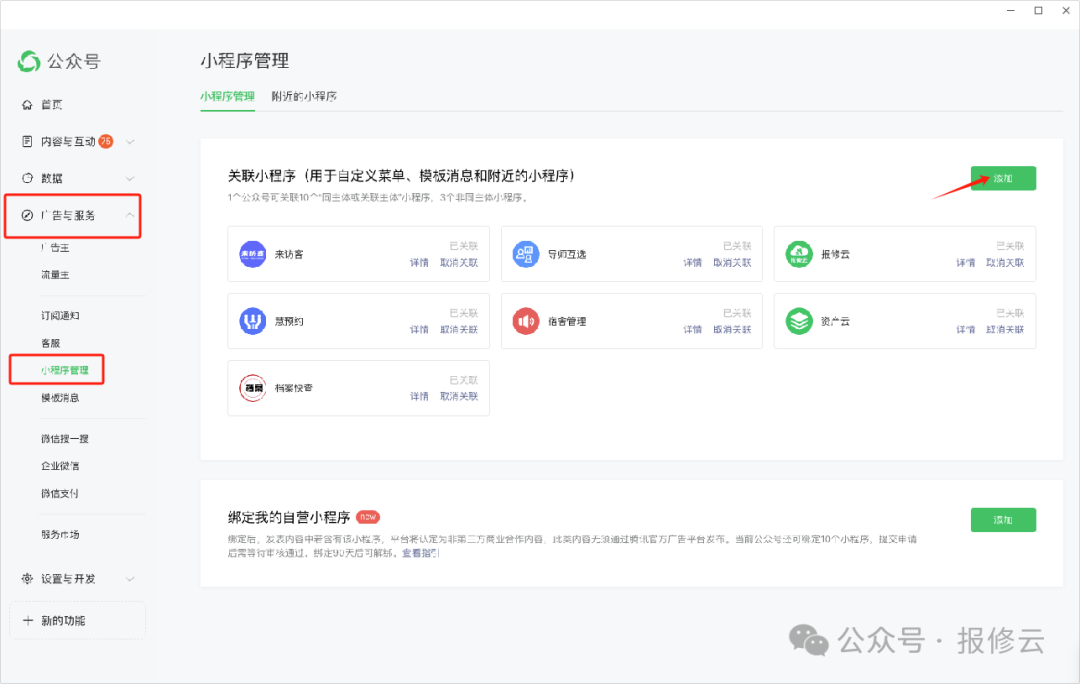
Task: Open 详情 for 报修云
Action: (x=966, y=262)
